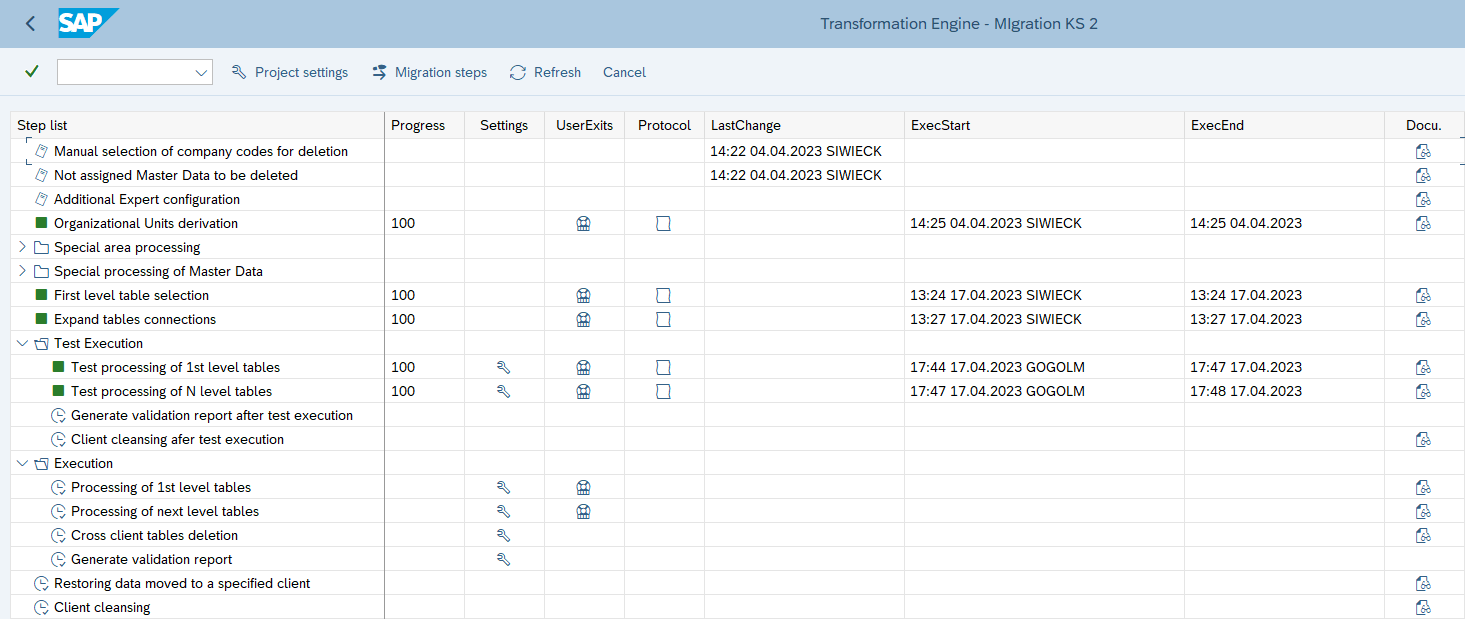Open protocol for Test processing of N level tables
Screen dimensions: 1465x619
tap(663, 392)
